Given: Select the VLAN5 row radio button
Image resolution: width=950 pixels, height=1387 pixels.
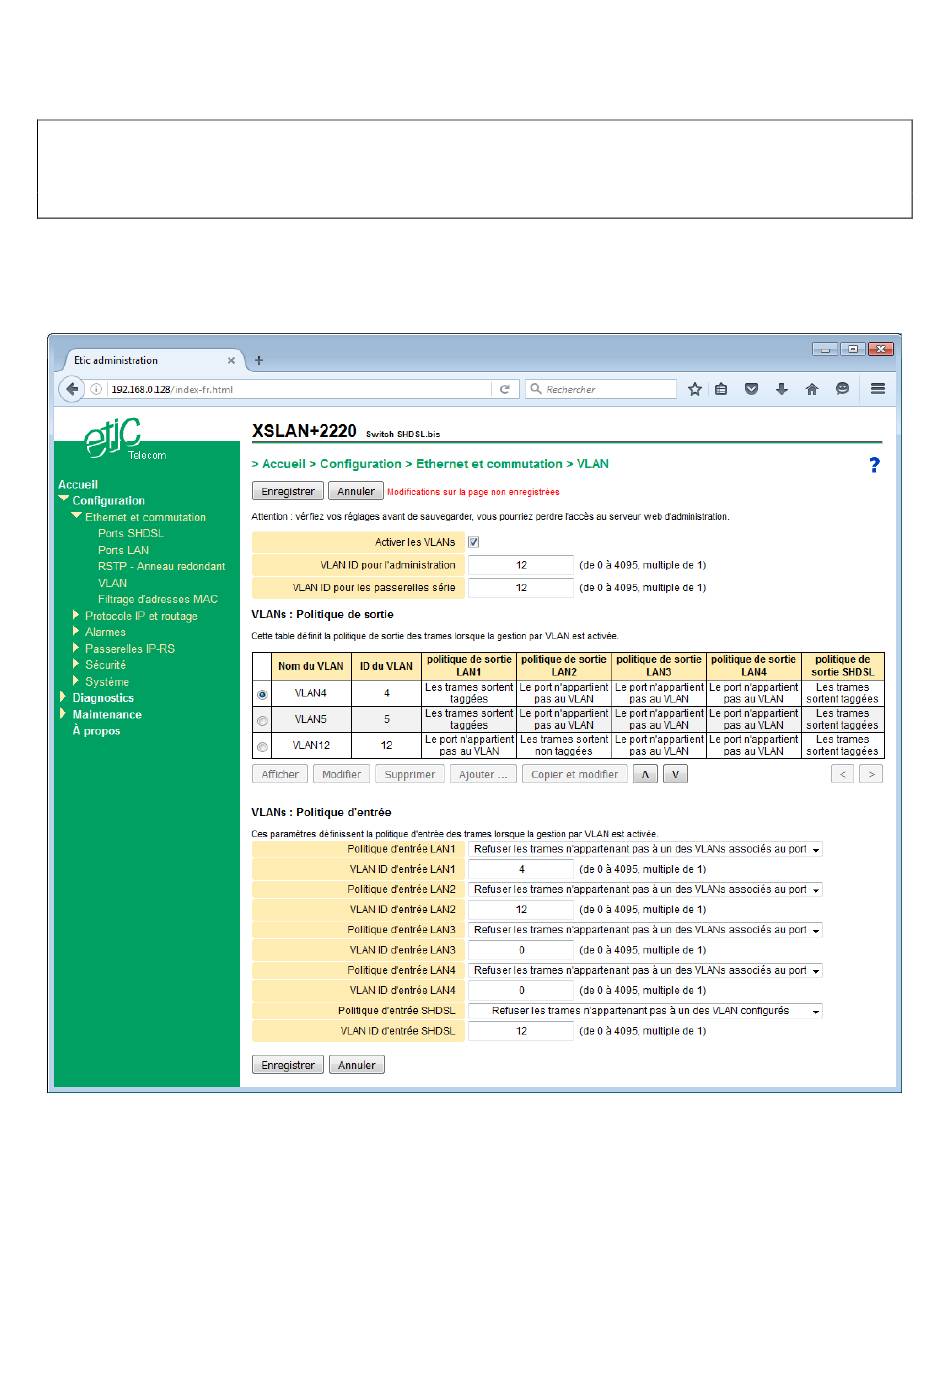Looking at the screenshot, I should 262,719.
